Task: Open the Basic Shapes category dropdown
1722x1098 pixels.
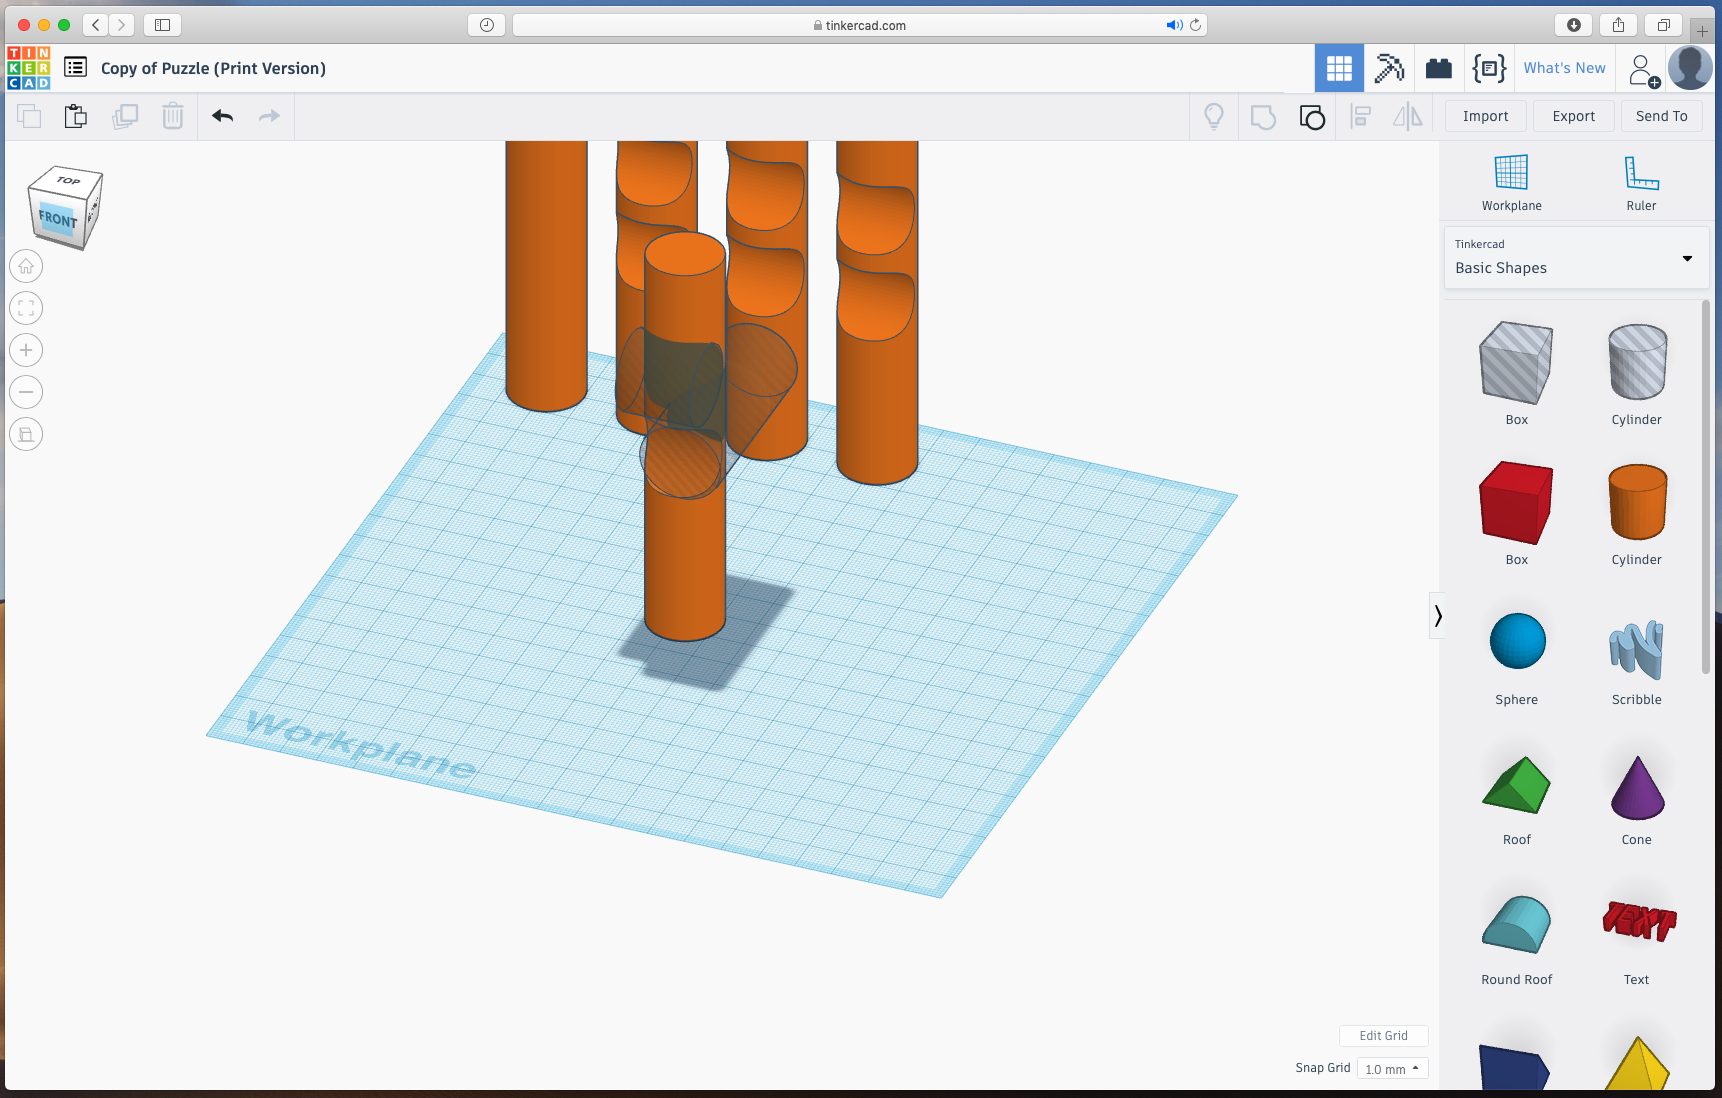Action: pos(1576,258)
